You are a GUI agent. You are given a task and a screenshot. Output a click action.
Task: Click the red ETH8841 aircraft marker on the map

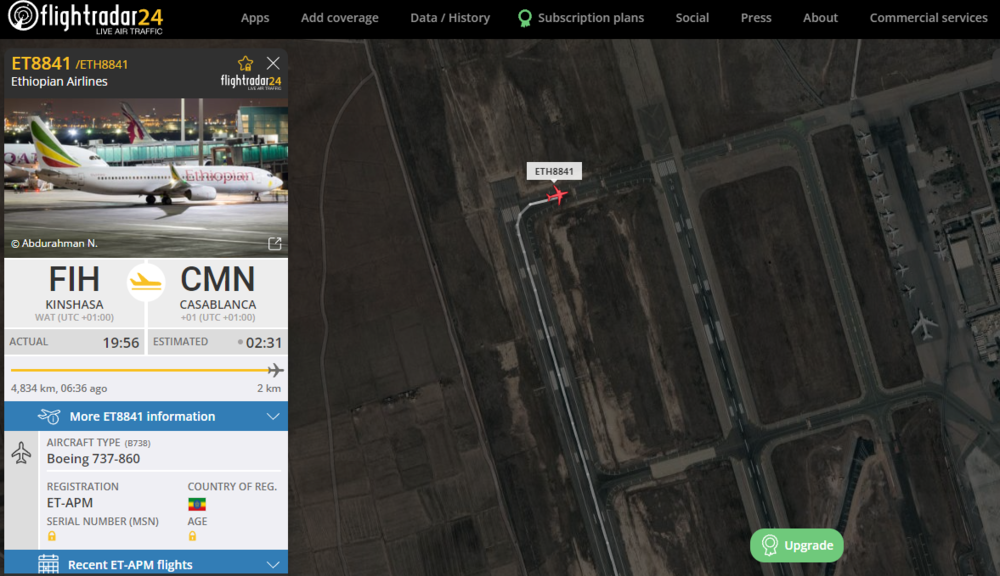pos(558,194)
